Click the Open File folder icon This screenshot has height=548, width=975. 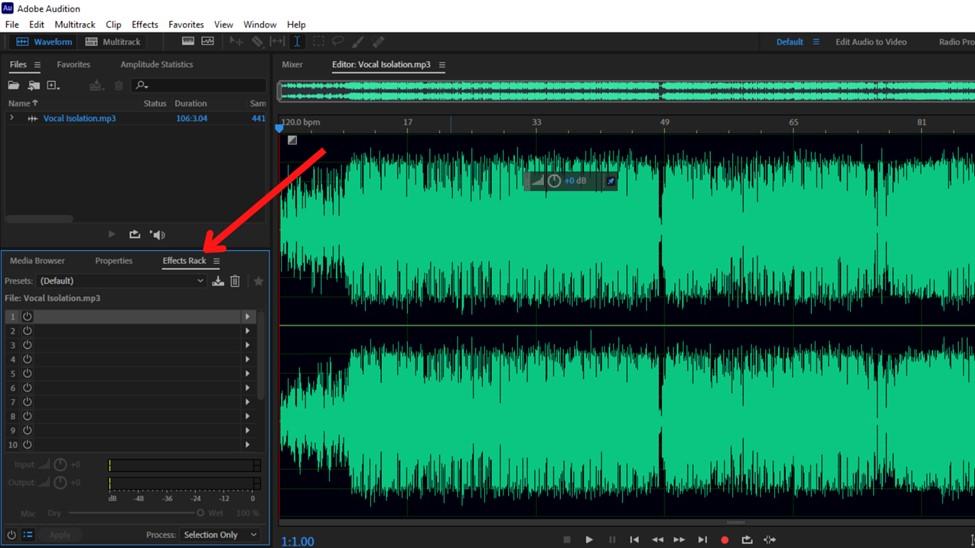point(14,86)
